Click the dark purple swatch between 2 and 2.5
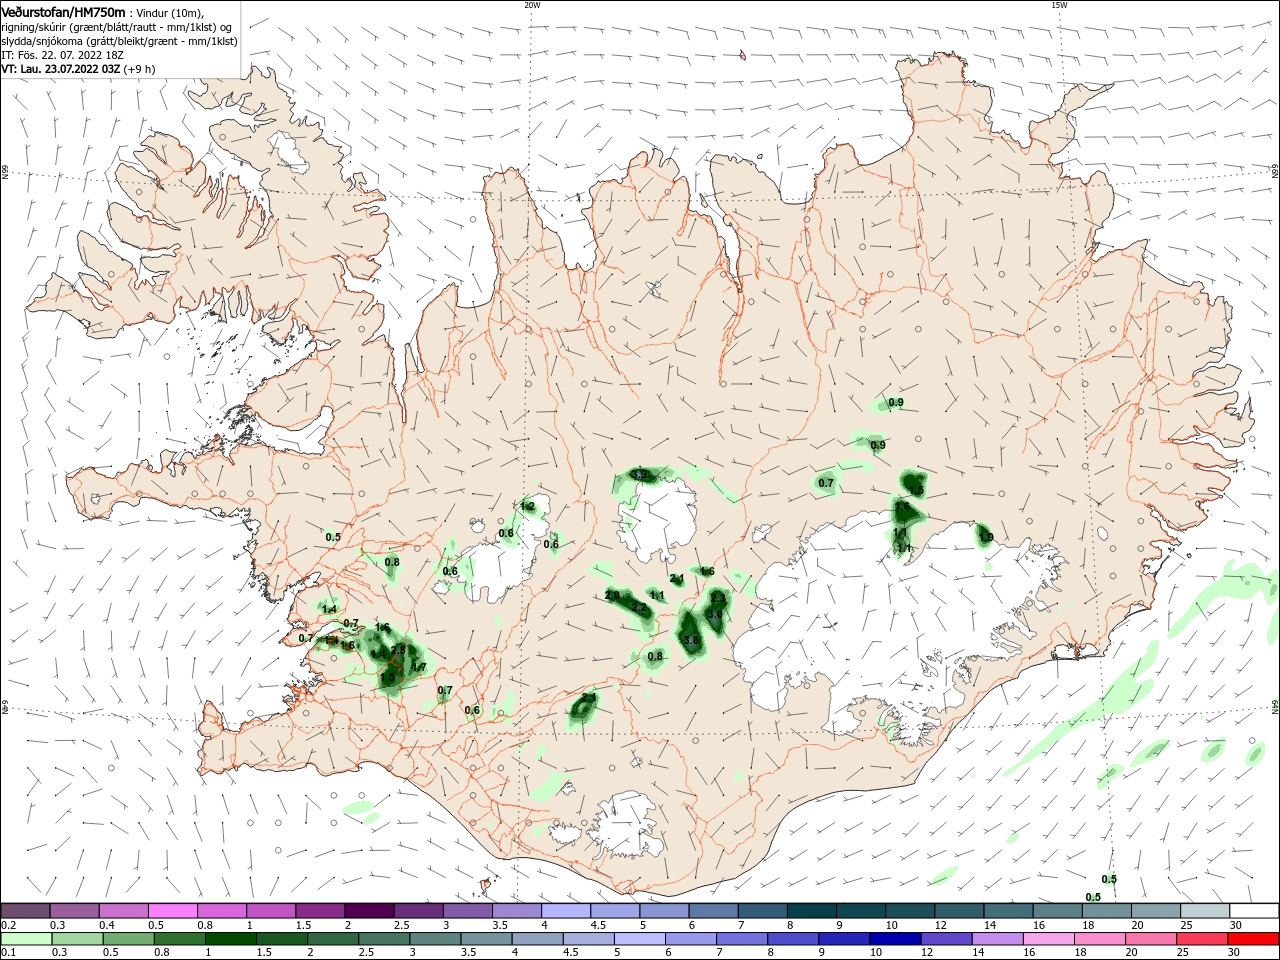1280x960 pixels. pos(368,911)
